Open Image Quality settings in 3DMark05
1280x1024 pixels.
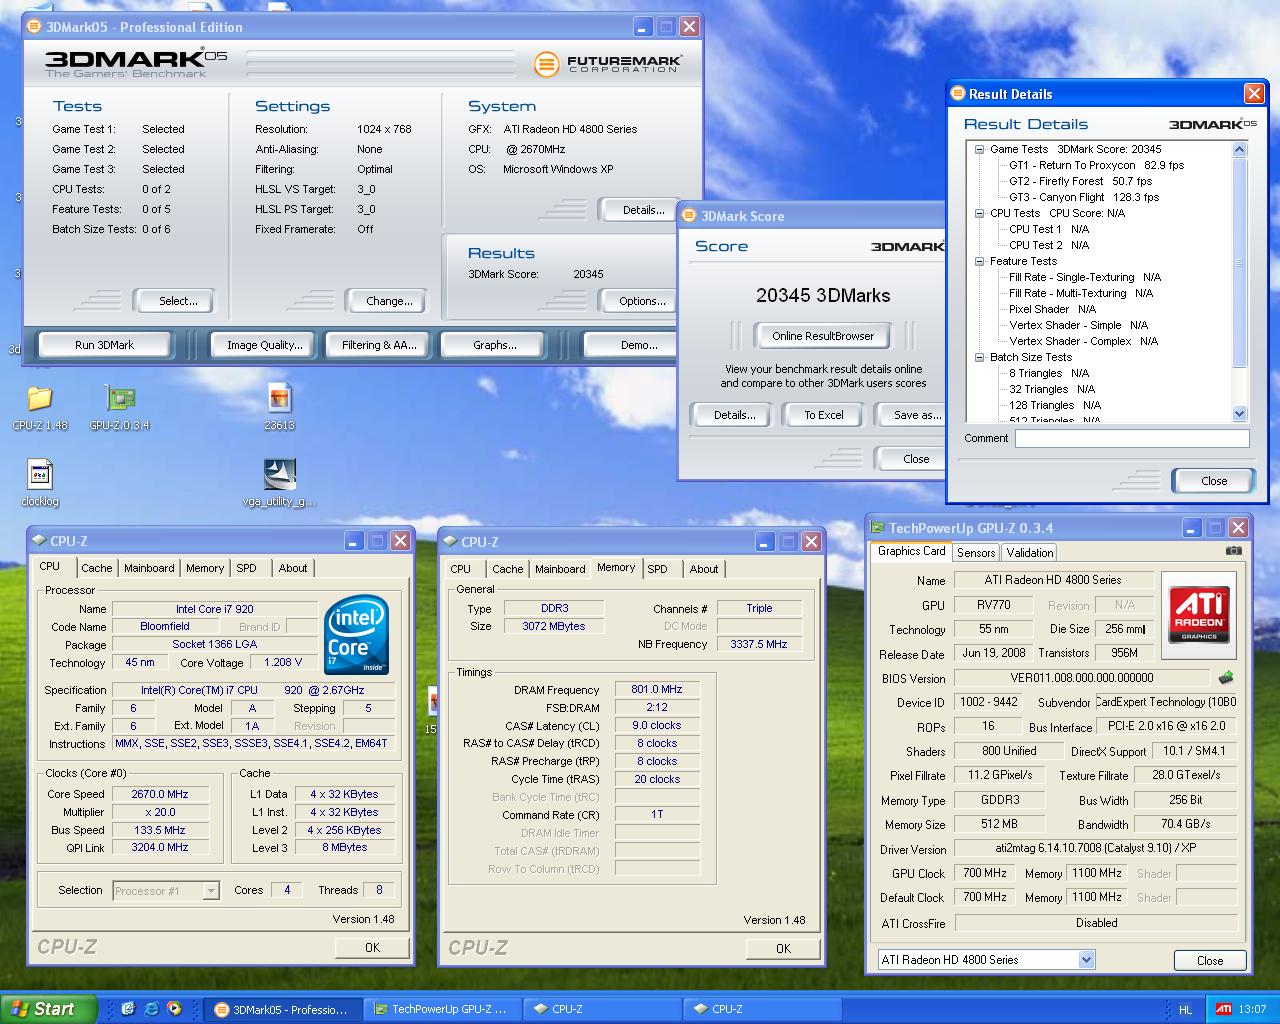click(264, 345)
